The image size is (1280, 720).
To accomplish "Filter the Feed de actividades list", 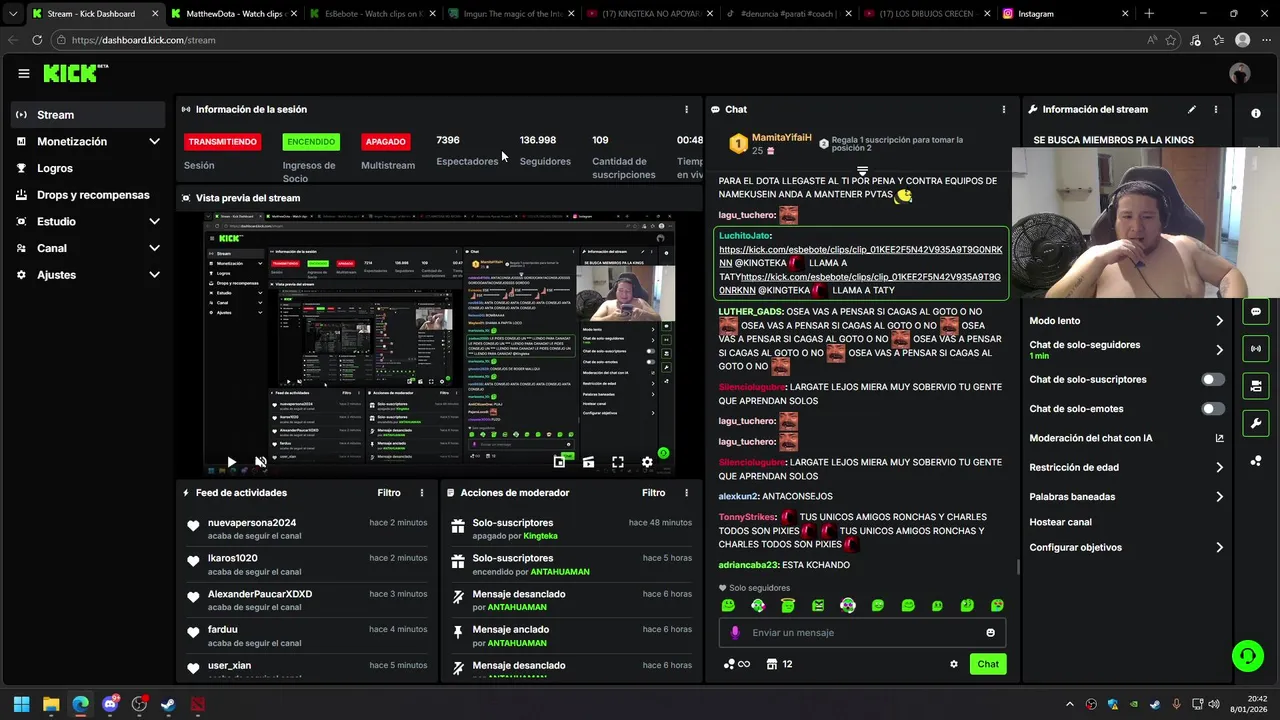I will [389, 493].
